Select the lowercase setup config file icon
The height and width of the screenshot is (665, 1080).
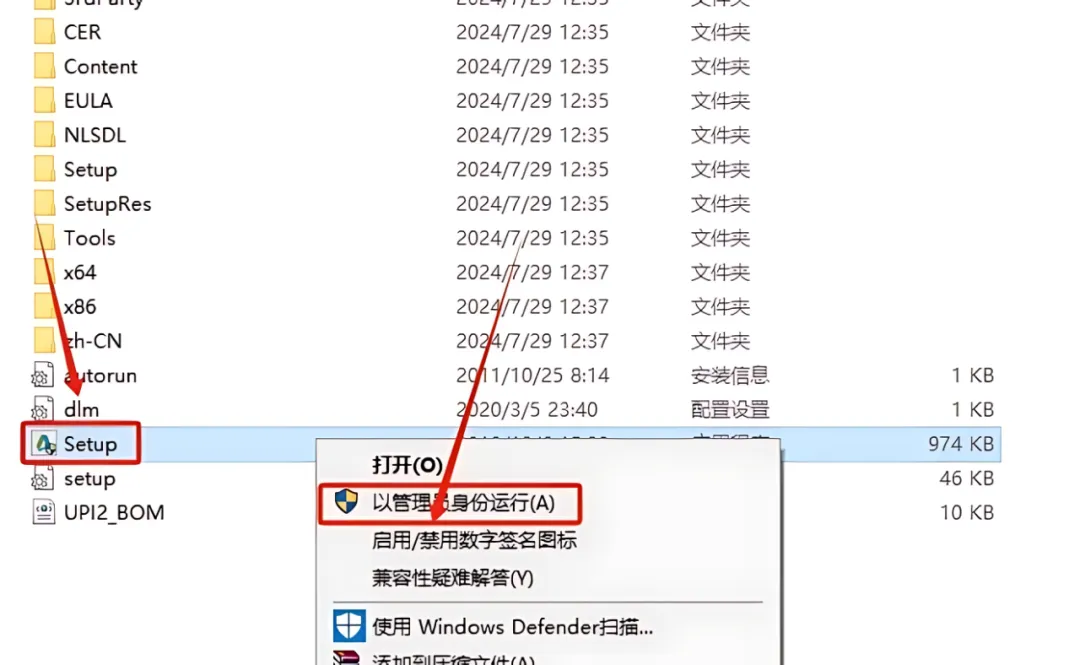click(x=43, y=478)
